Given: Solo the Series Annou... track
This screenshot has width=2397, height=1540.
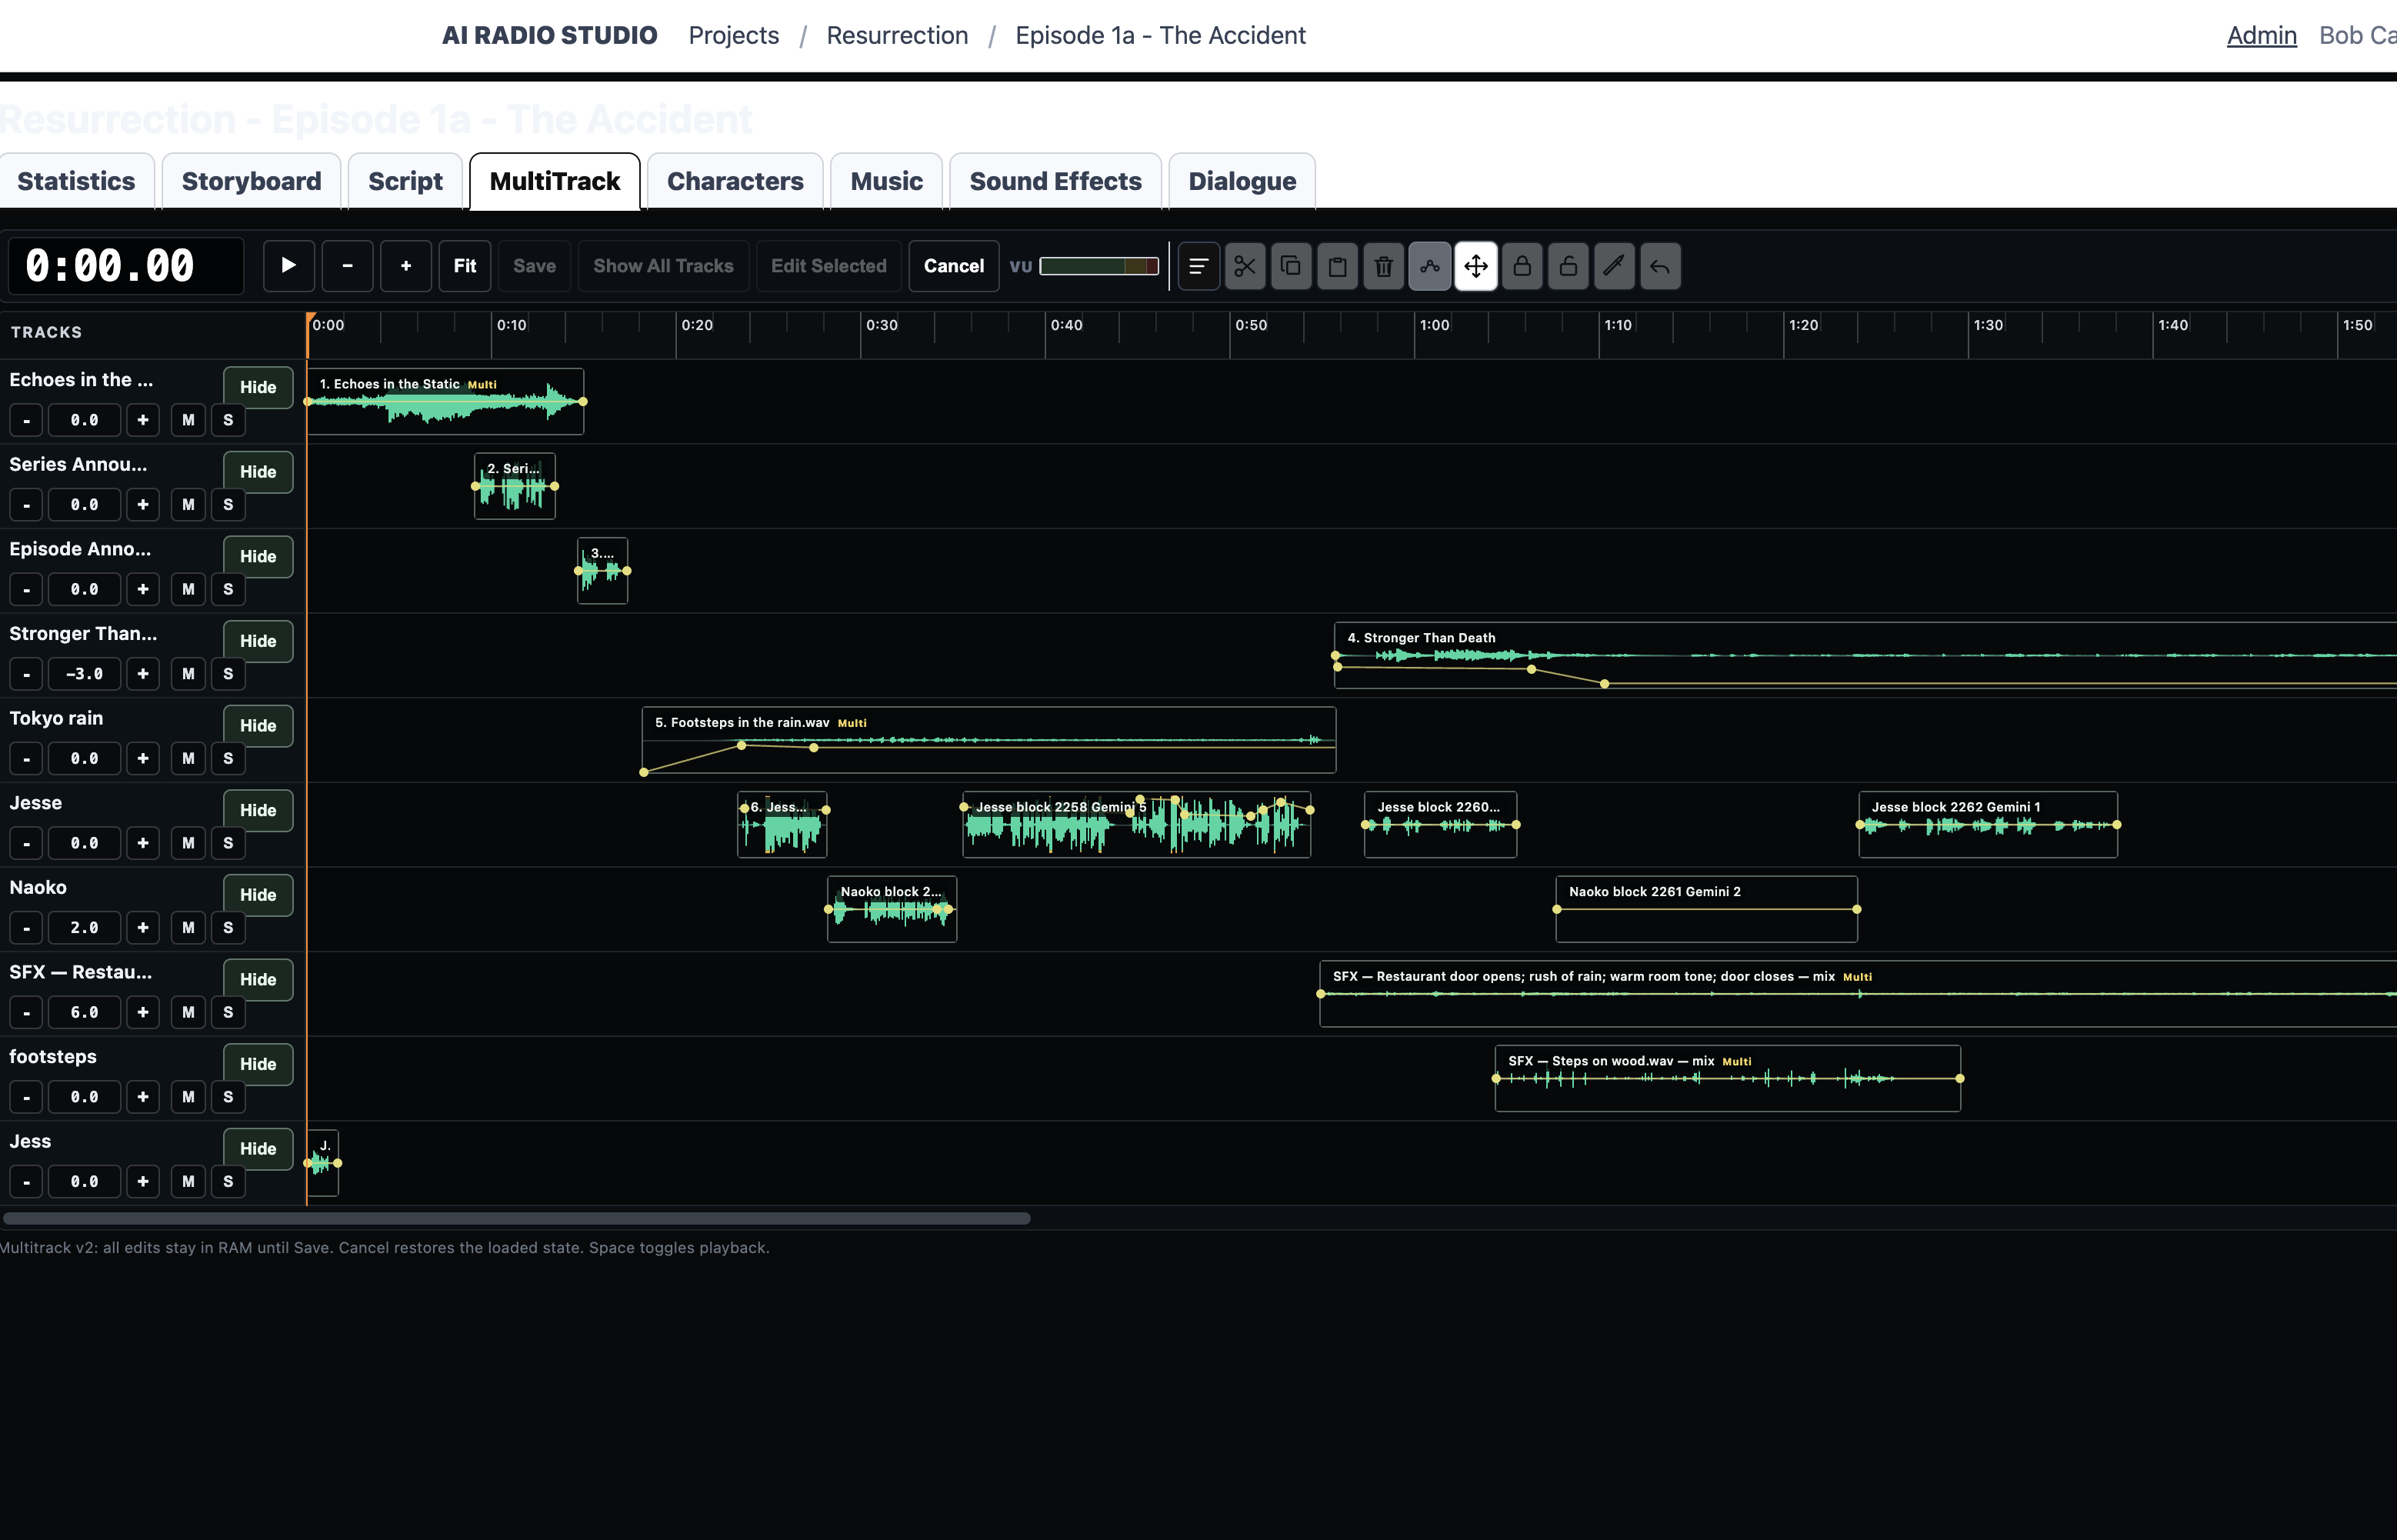Looking at the screenshot, I should click(228, 505).
